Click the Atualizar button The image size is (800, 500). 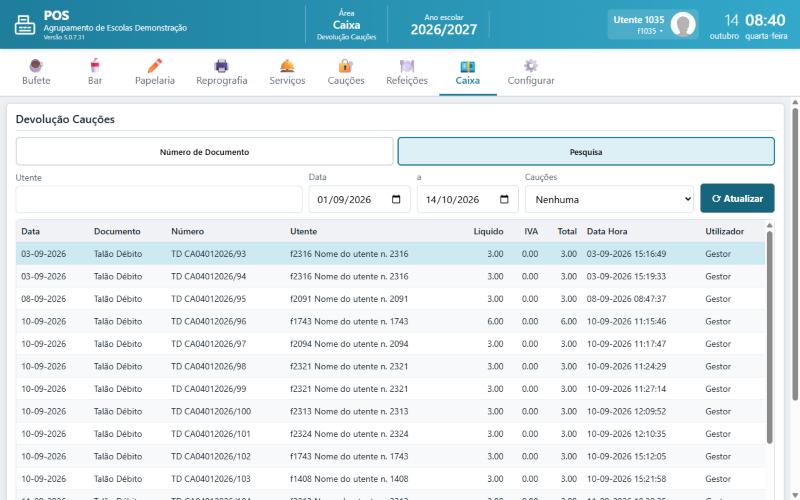pyautogui.click(x=737, y=198)
